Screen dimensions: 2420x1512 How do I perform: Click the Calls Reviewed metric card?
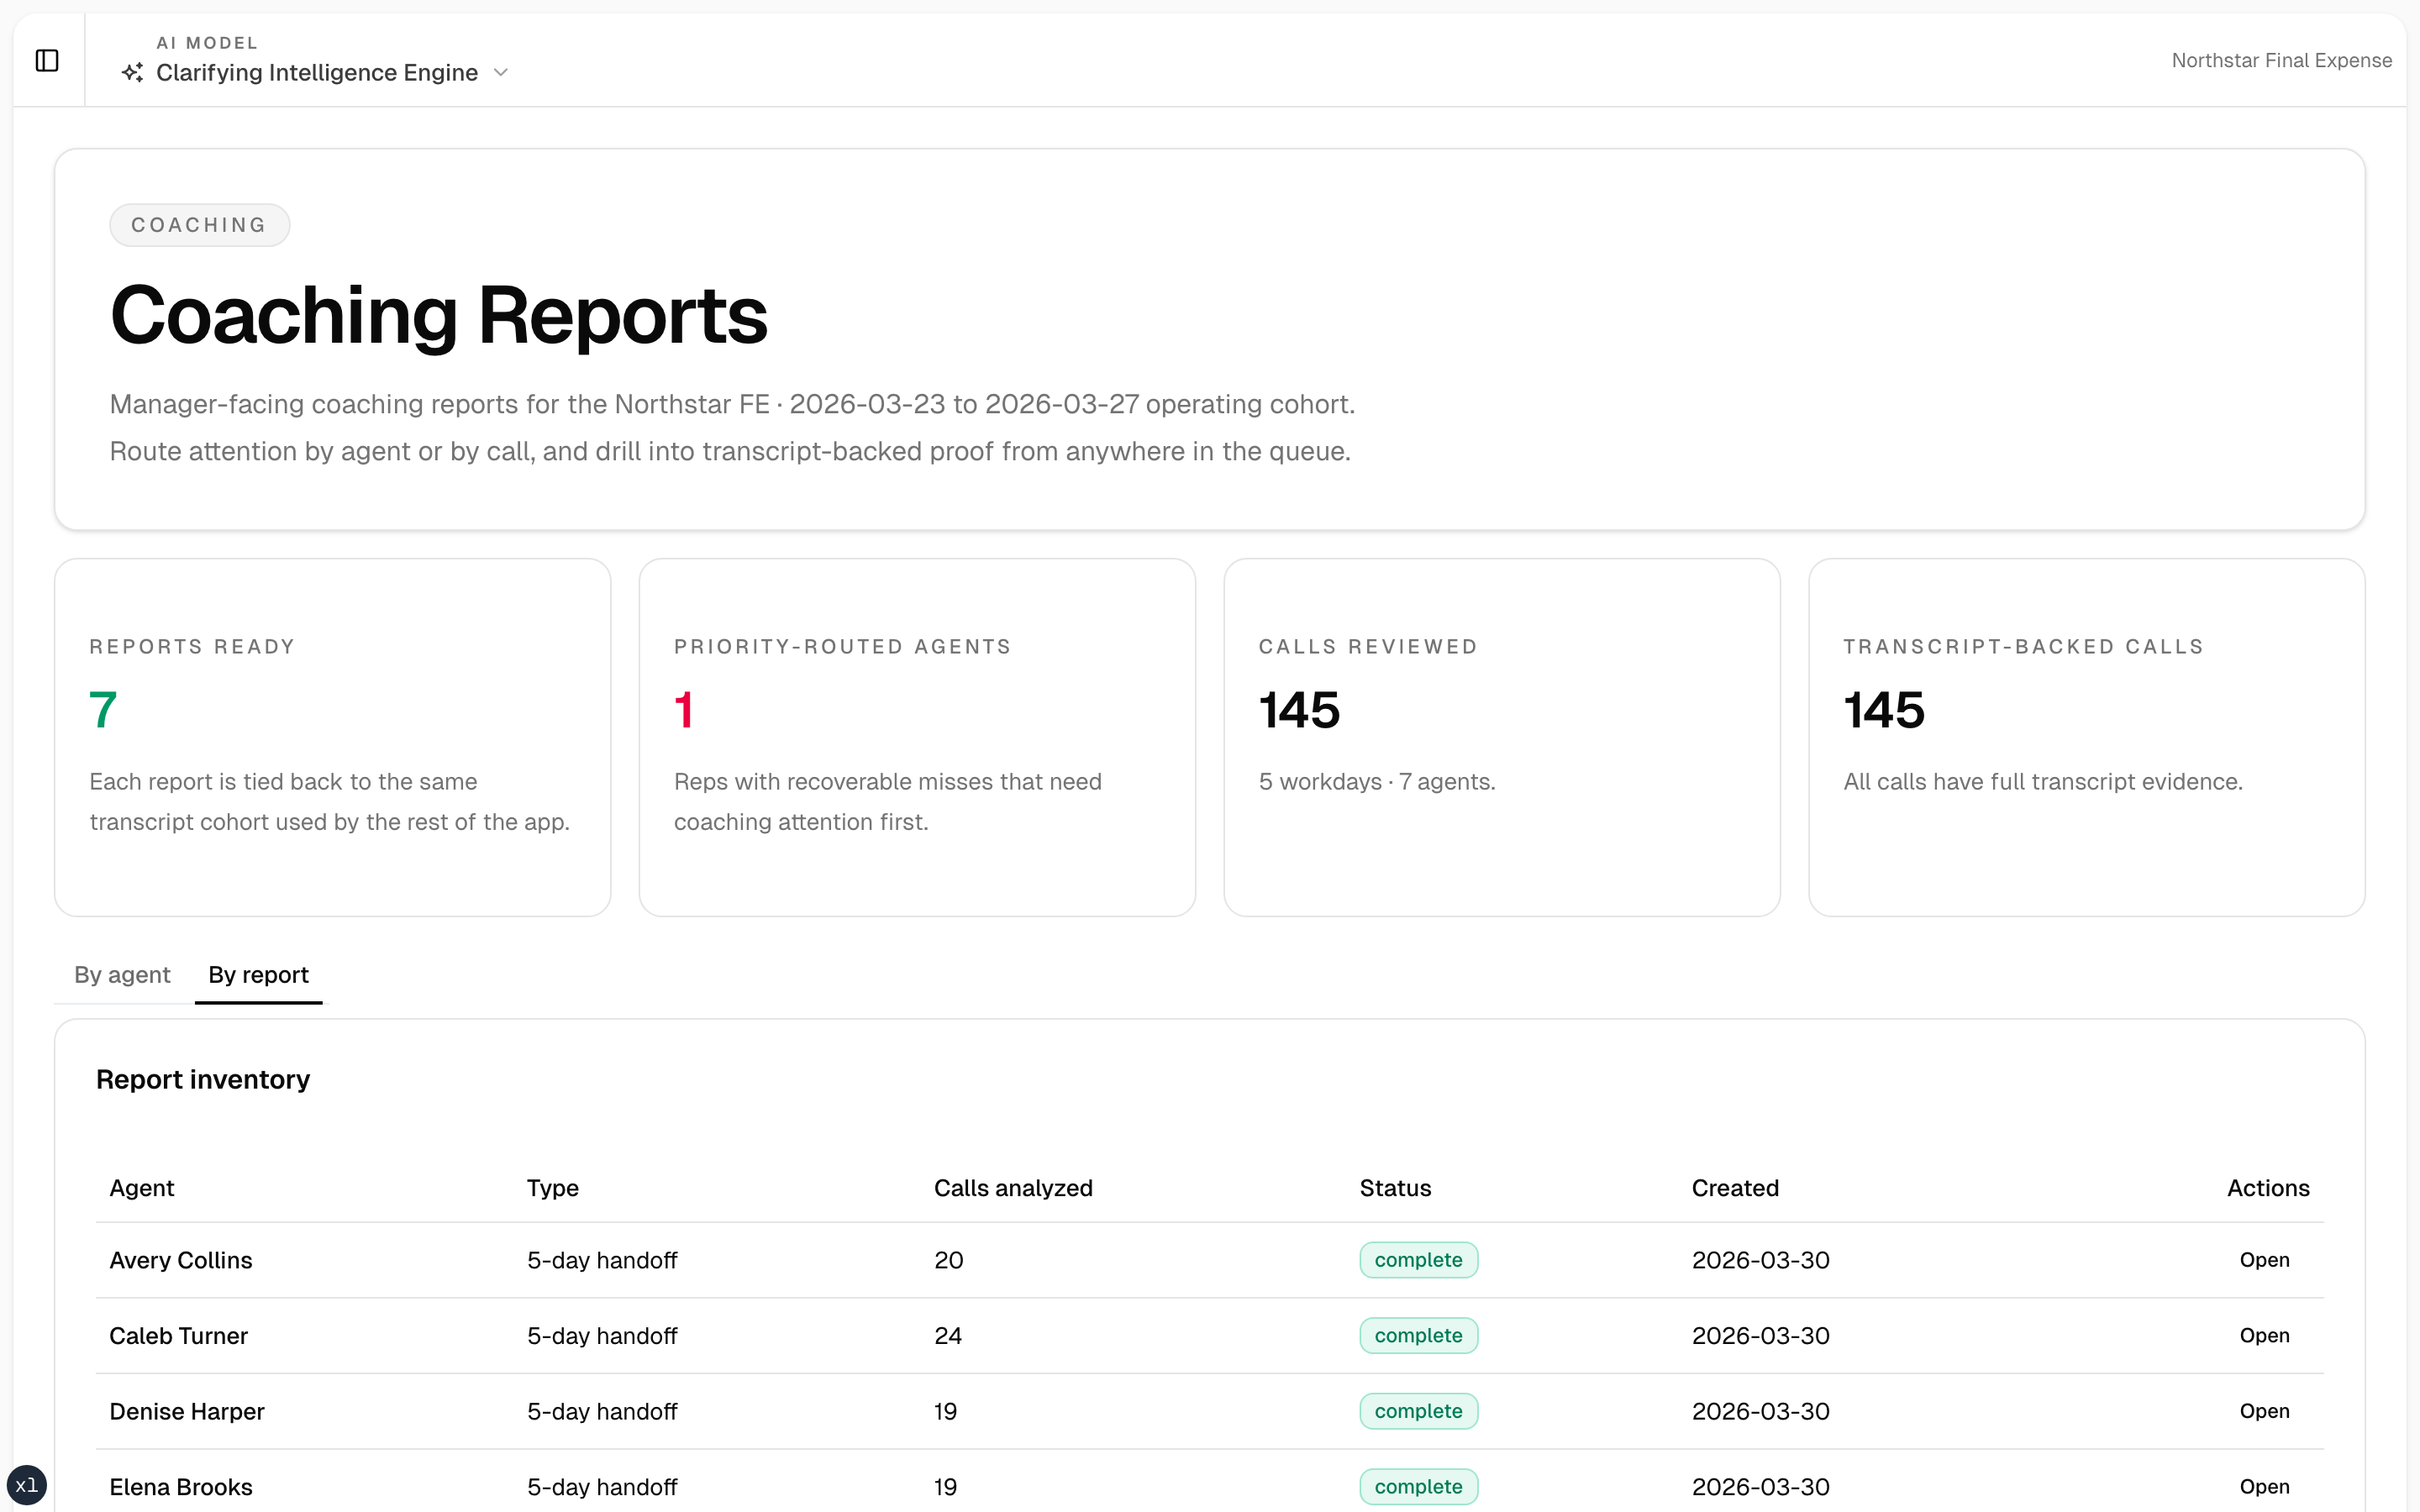click(1501, 737)
